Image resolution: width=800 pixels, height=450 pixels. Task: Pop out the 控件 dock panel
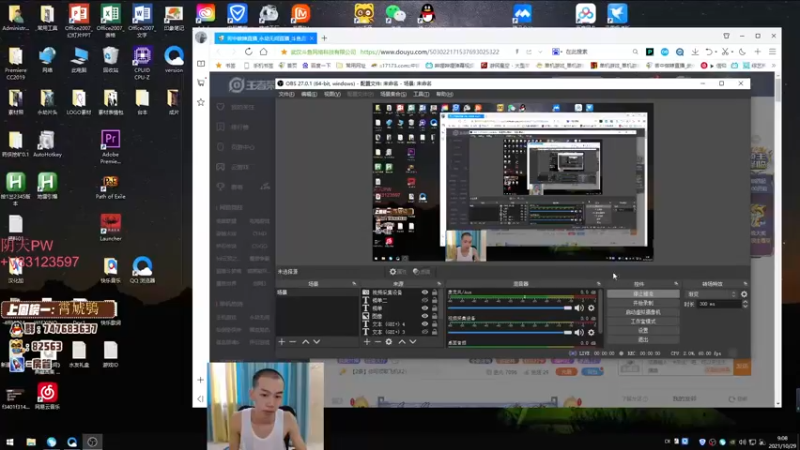coord(676,284)
